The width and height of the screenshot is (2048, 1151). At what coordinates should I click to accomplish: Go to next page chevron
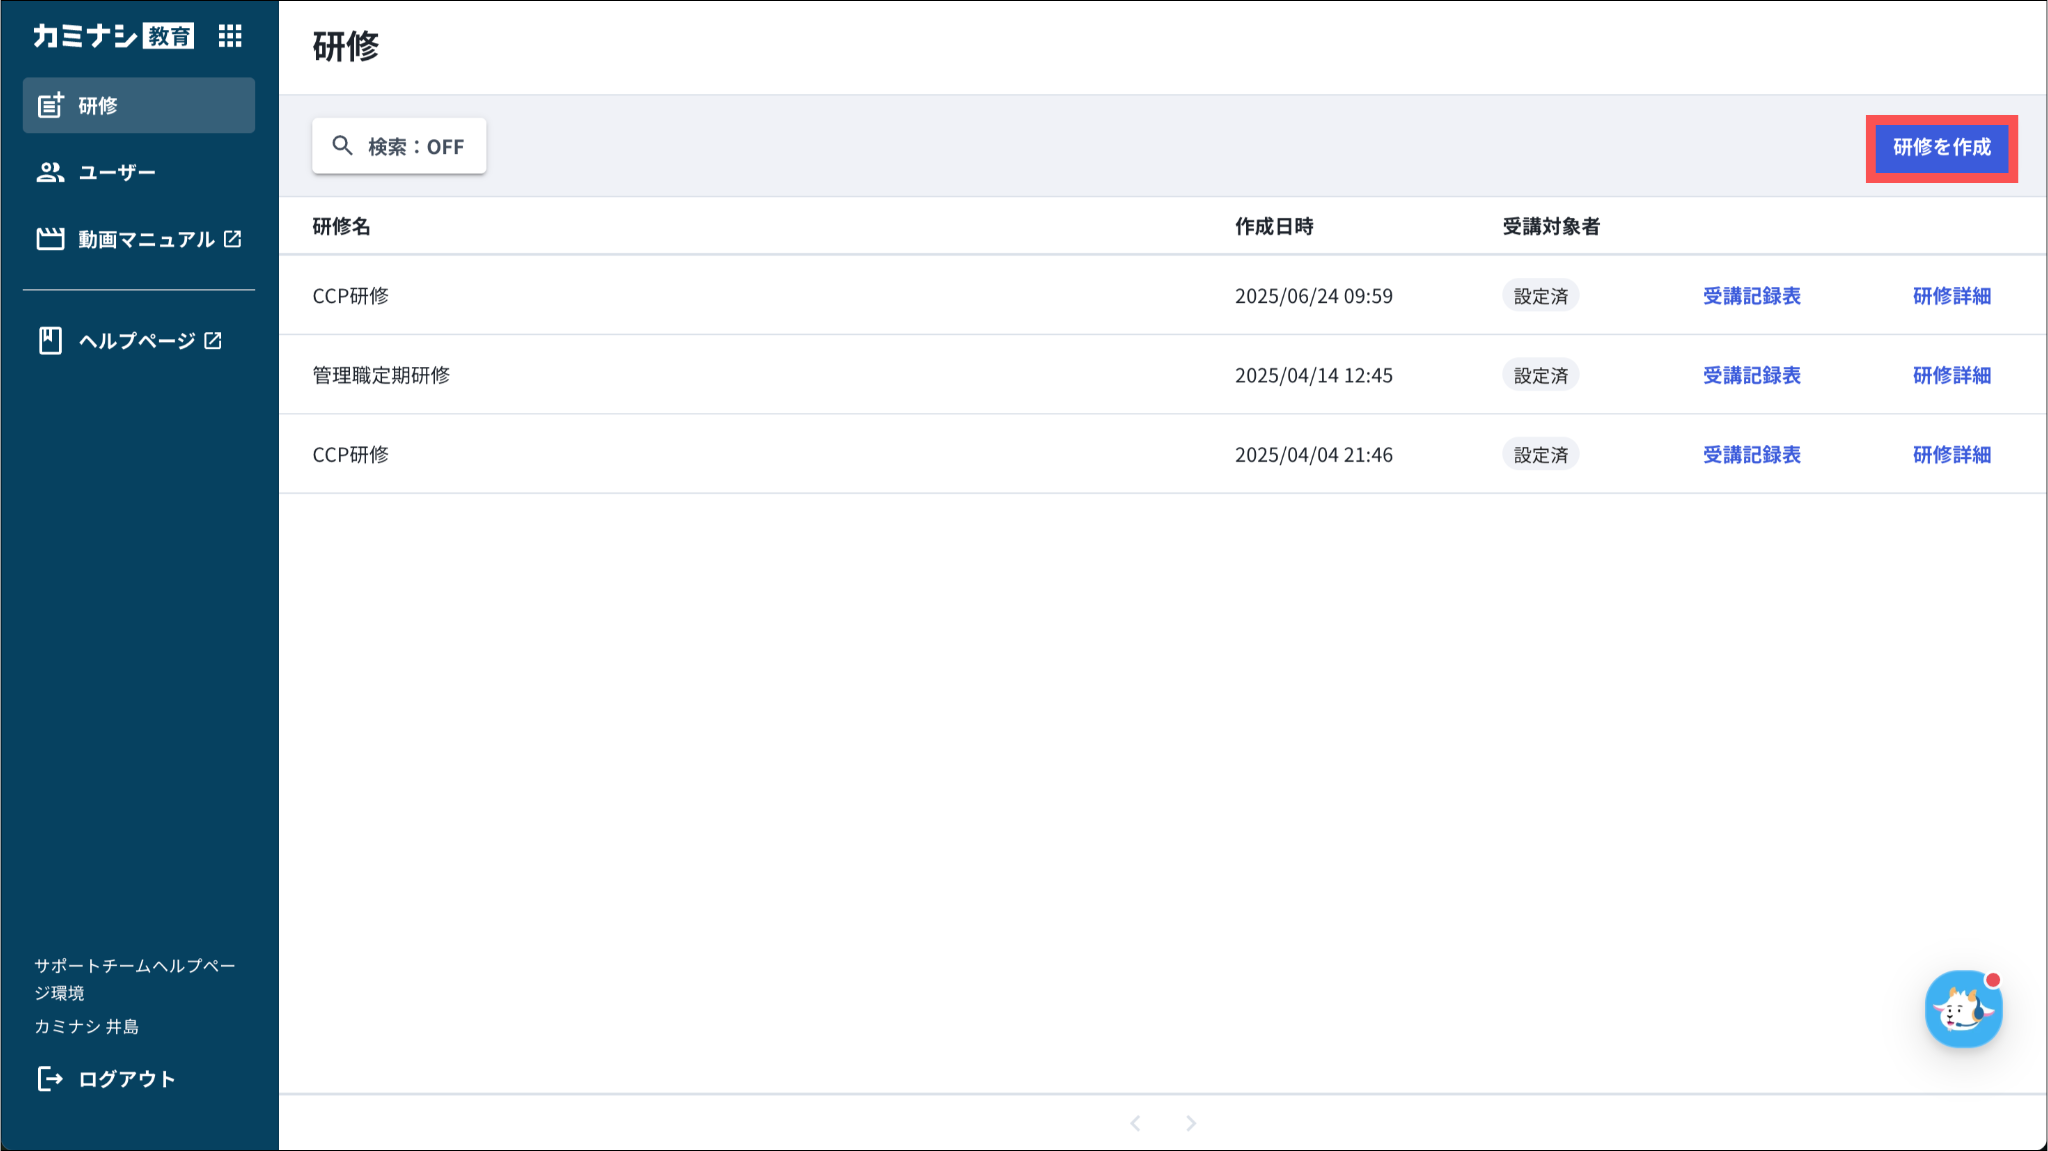1190,1123
